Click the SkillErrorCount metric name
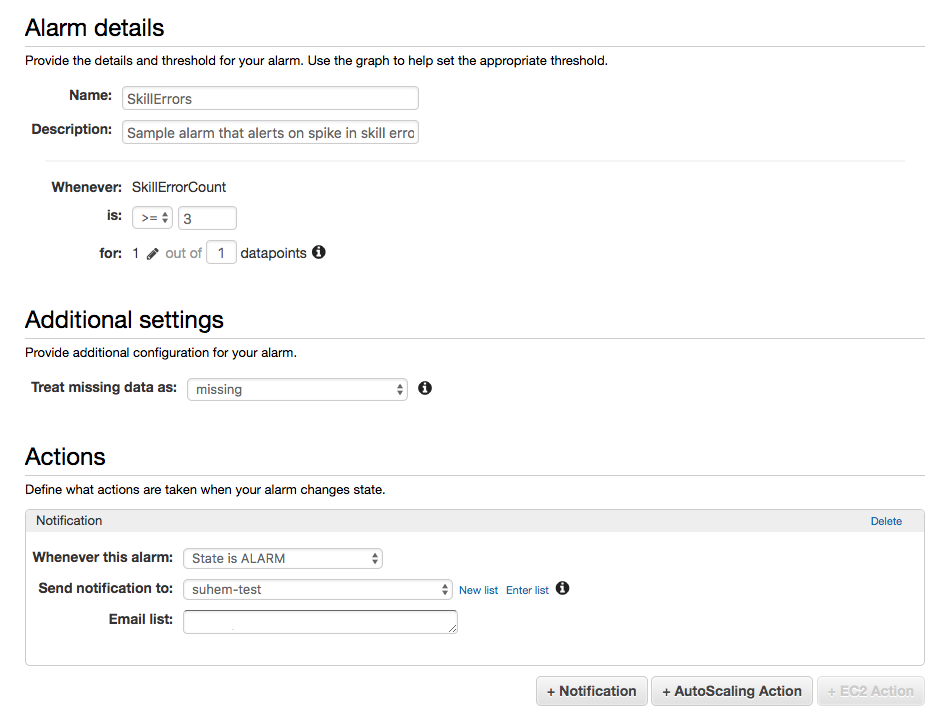 179,187
